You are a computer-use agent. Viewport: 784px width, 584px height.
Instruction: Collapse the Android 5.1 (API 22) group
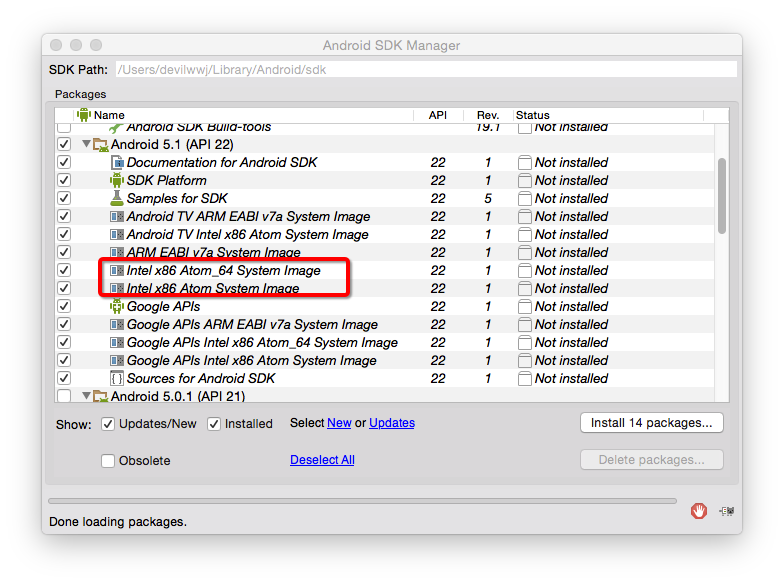[x=86, y=145]
